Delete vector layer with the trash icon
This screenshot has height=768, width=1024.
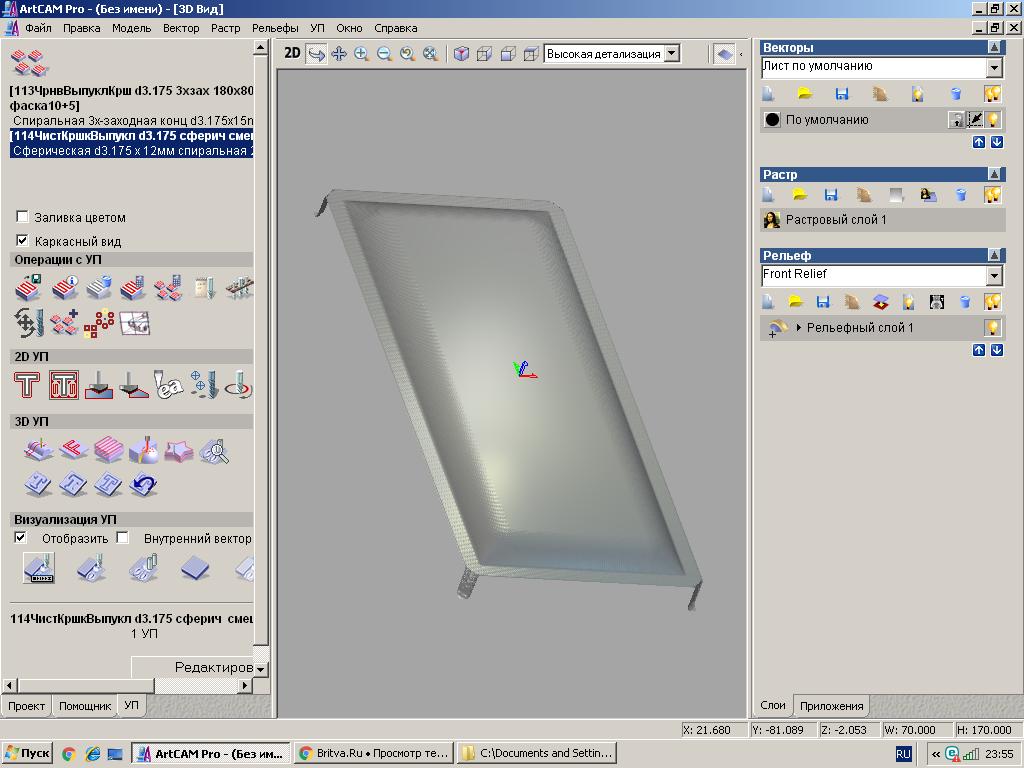[955, 94]
